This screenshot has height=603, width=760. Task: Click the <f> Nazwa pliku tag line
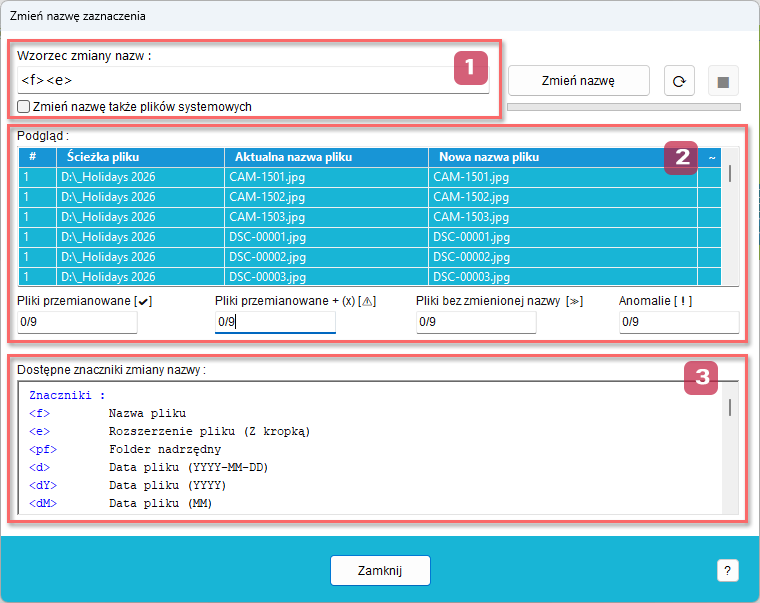pos(108,413)
